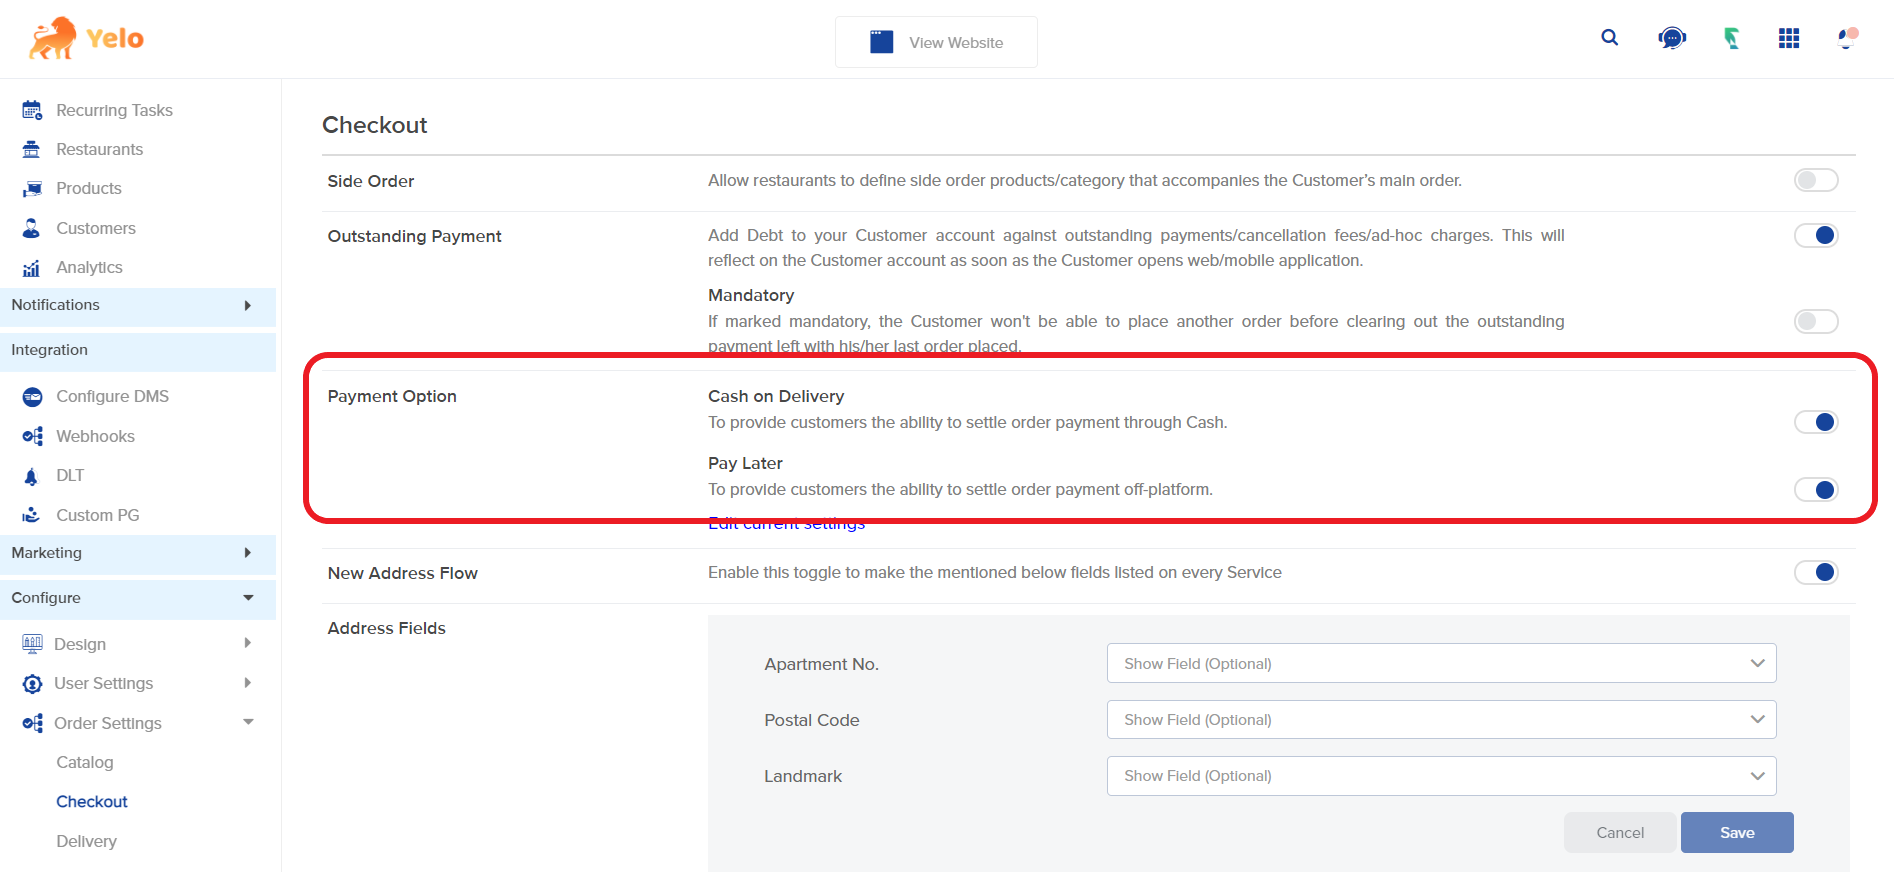Click the Analytics chart icon
This screenshot has height=872, width=1894.
pos(32,267)
